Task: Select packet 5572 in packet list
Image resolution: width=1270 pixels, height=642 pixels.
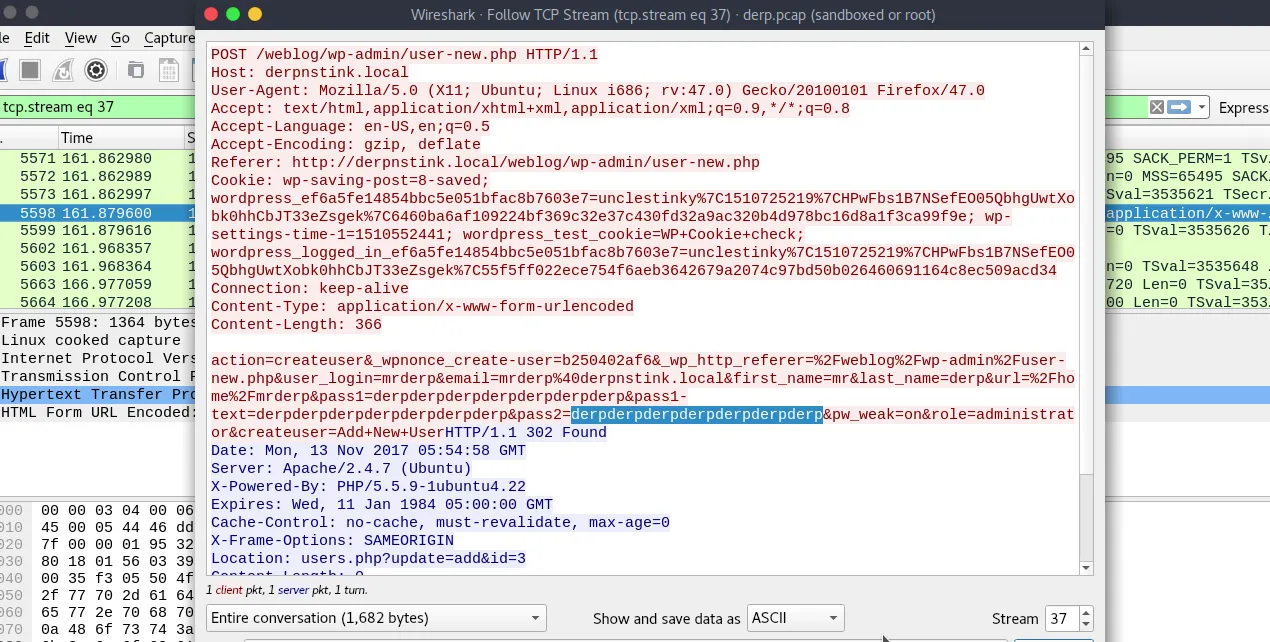Action: [98, 177]
